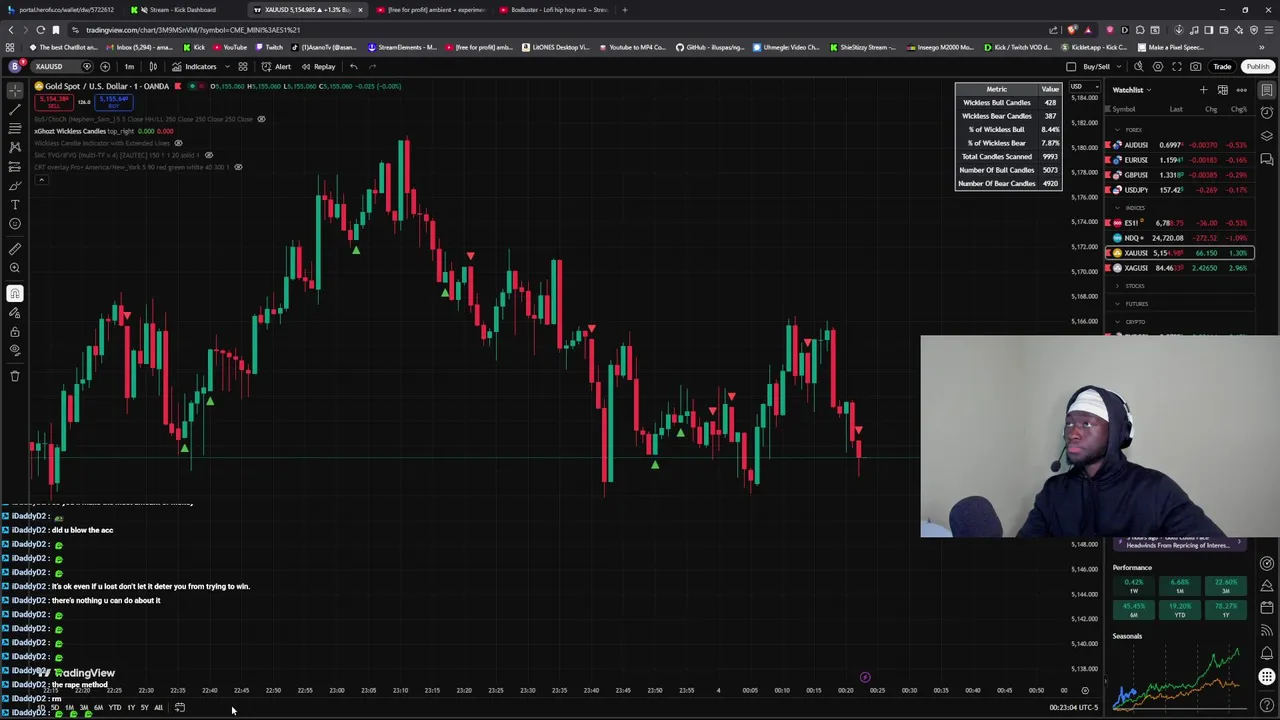Viewport: 1280px width, 720px height.
Task: Click the red SELL price button
Action: pyautogui.click(x=52, y=101)
